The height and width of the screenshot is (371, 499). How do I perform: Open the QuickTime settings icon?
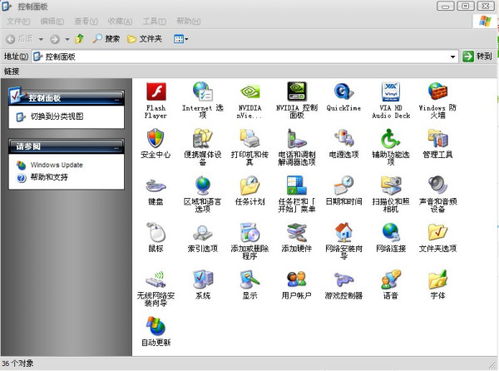coord(344,92)
